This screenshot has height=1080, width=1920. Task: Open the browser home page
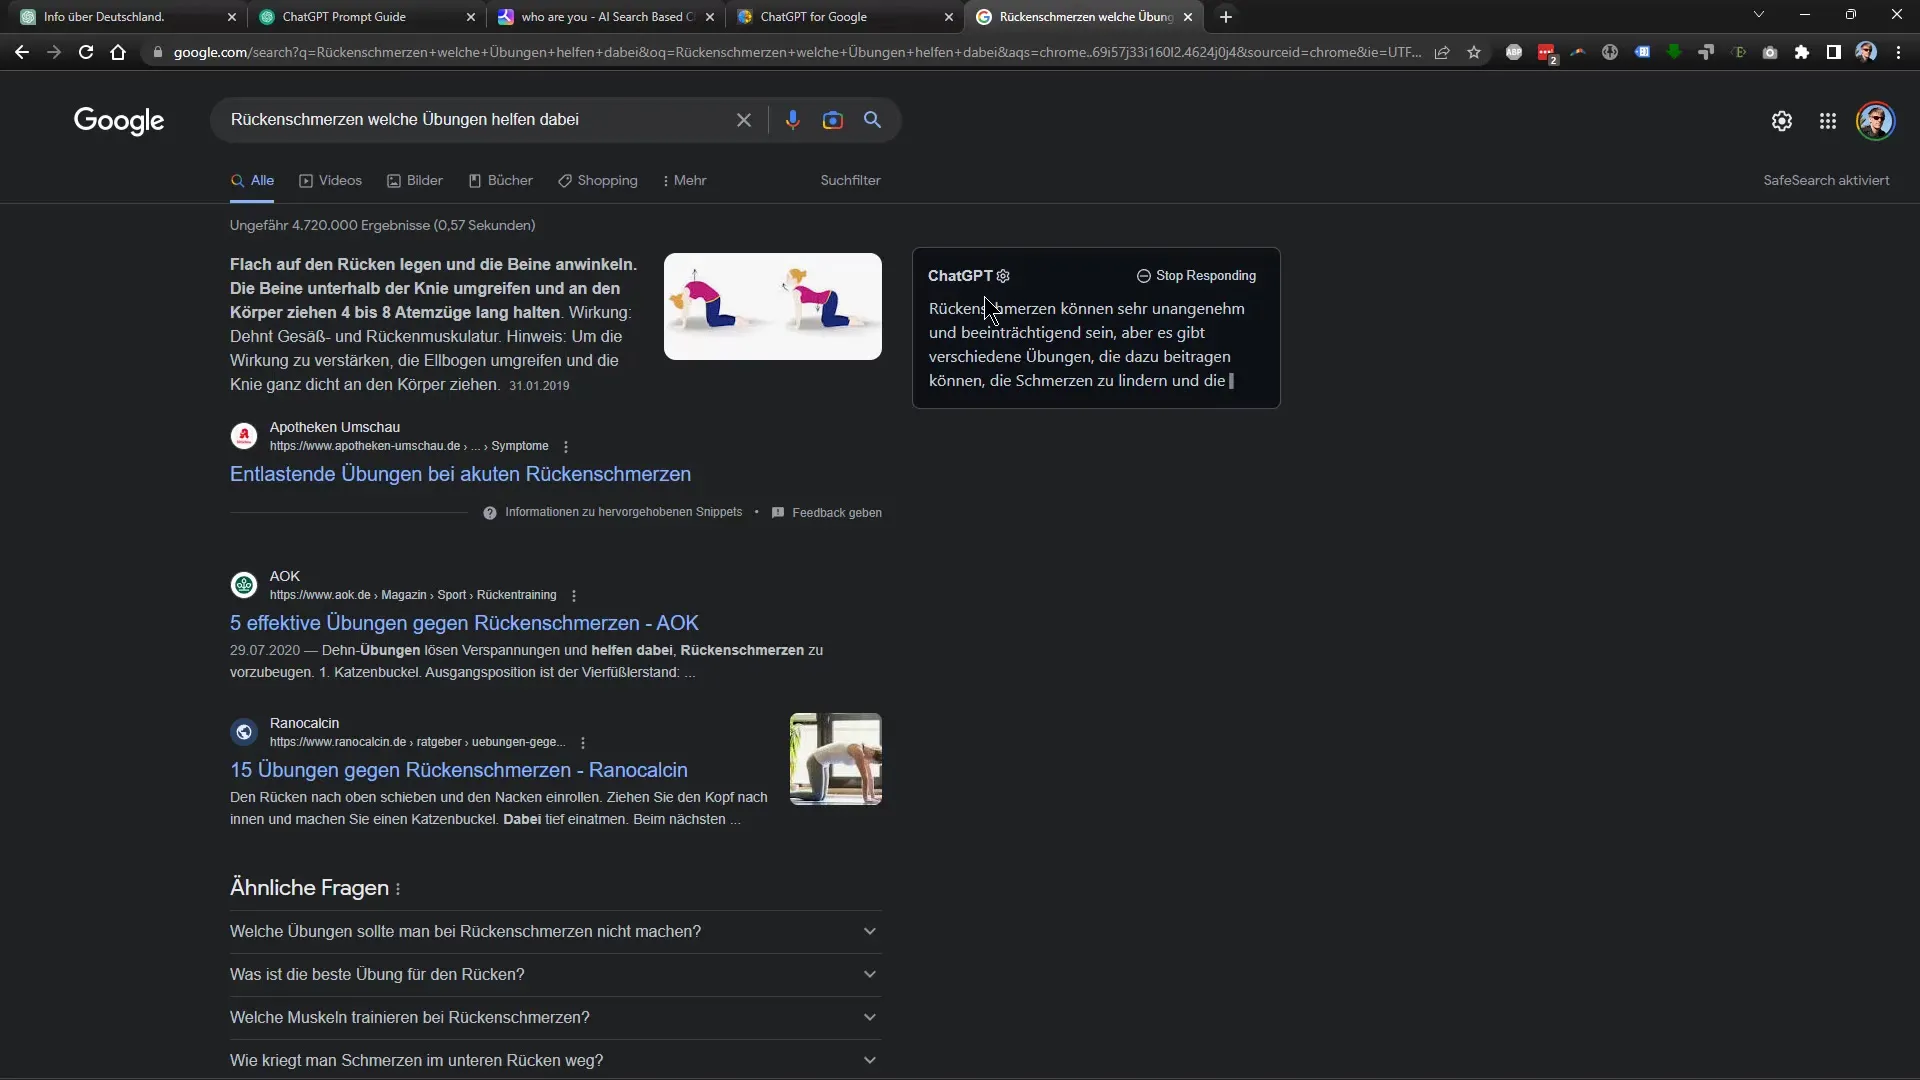[x=118, y=52]
